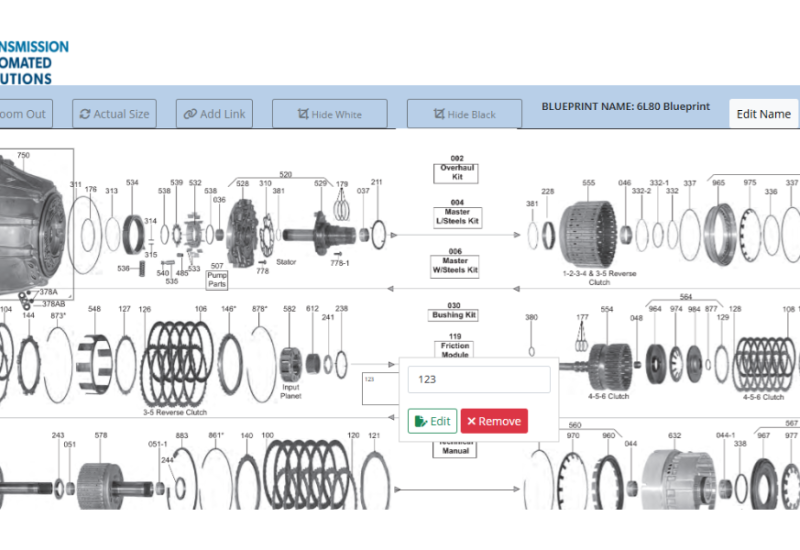Image resolution: width=800 pixels, height=550 pixels.
Task: Click the green Edit button in the popup
Action: (432, 421)
